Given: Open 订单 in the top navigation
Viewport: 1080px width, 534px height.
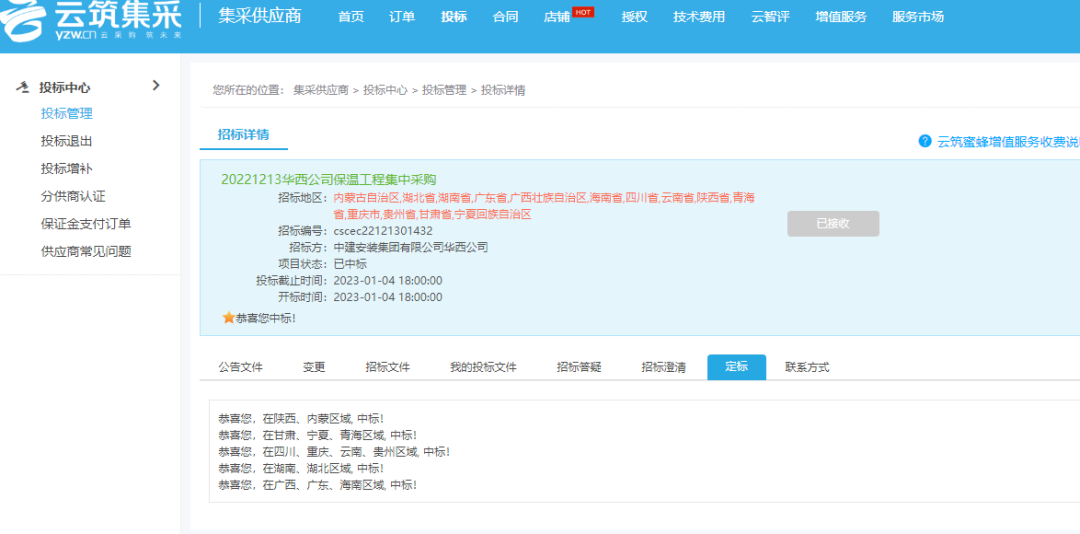Looking at the screenshot, I should 402,17.
